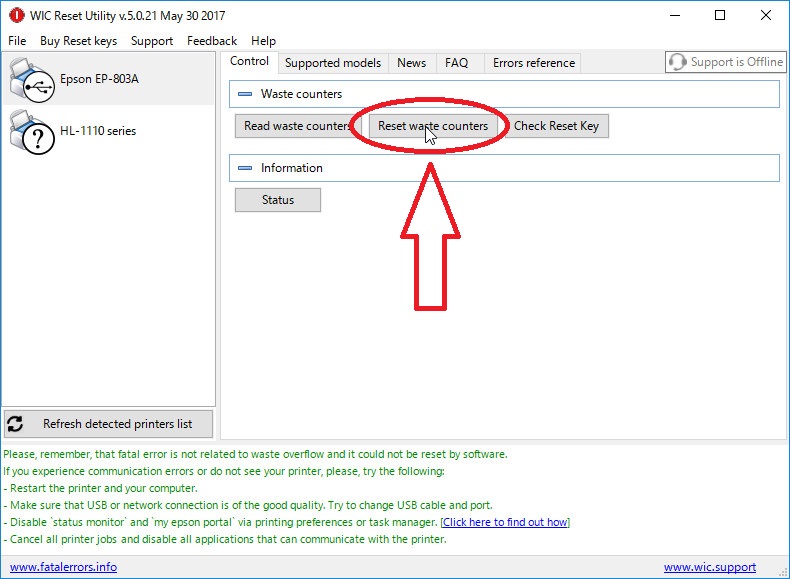
Task: Open the FAQ tab
Action: pos(456,63)
